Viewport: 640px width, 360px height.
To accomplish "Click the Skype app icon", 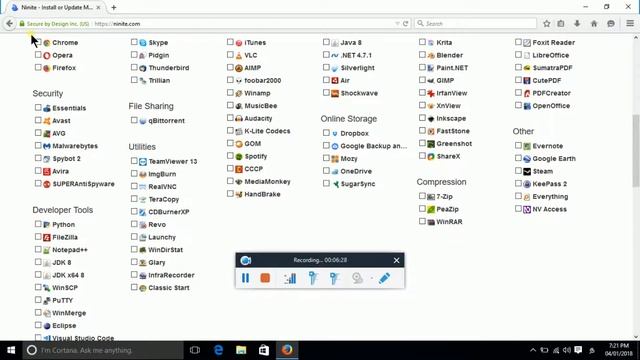I will pyautogui.click(x=143, y=43).
